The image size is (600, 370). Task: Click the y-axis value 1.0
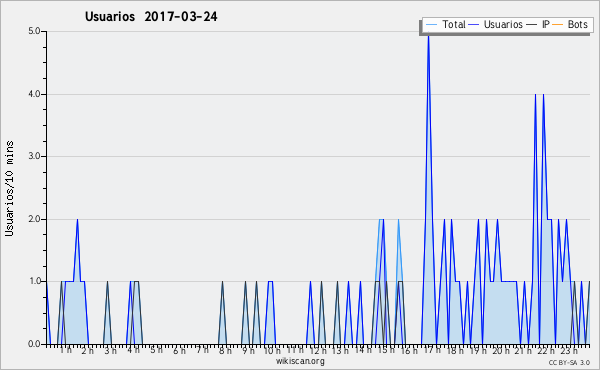pos(34,281)
